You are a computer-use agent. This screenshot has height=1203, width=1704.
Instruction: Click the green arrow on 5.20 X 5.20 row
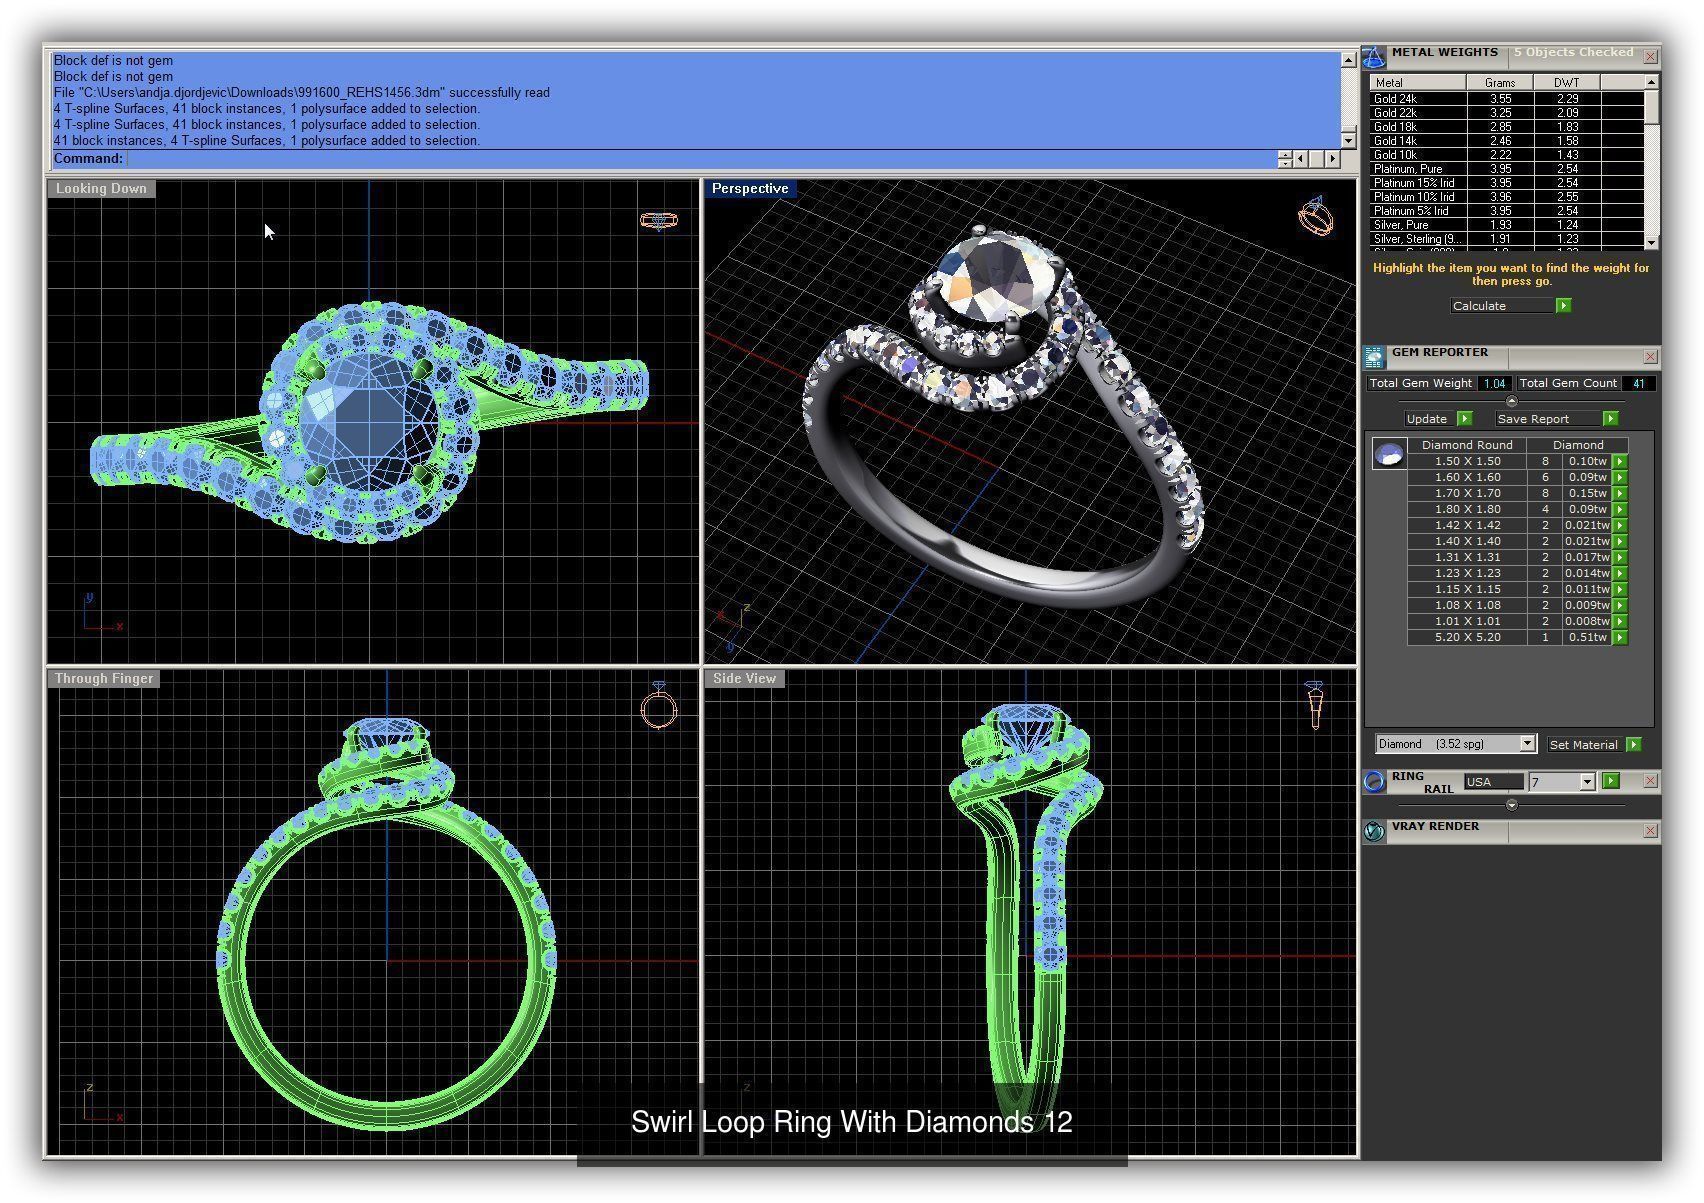pos(1620,638)
